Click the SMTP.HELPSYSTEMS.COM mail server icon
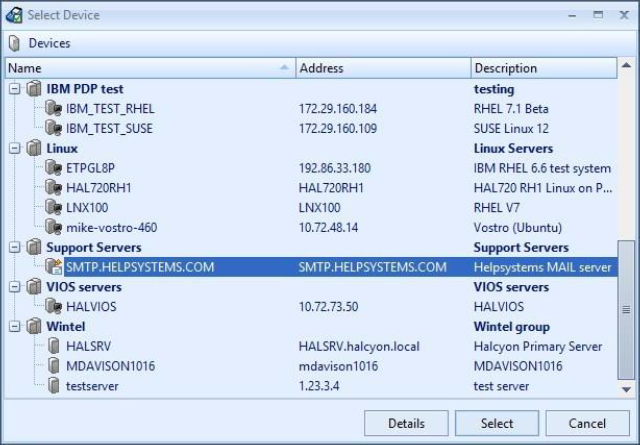Viewport: 640px width, 445px height. [54, 267]
